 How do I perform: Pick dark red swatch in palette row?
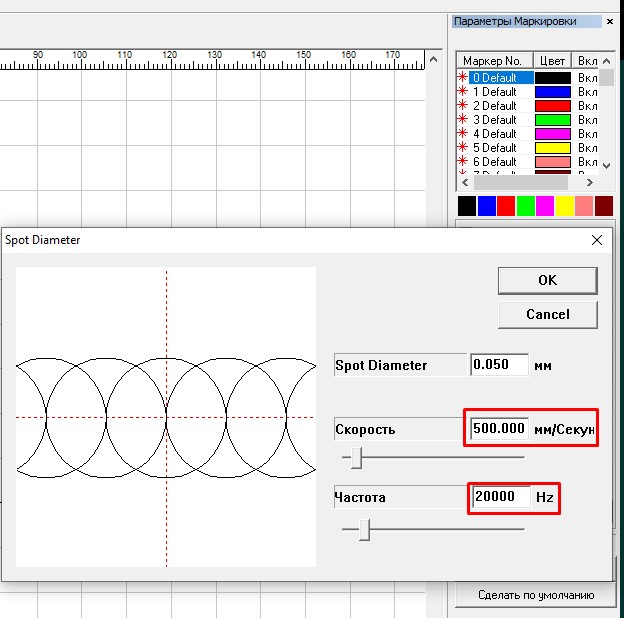coord(603,206)
